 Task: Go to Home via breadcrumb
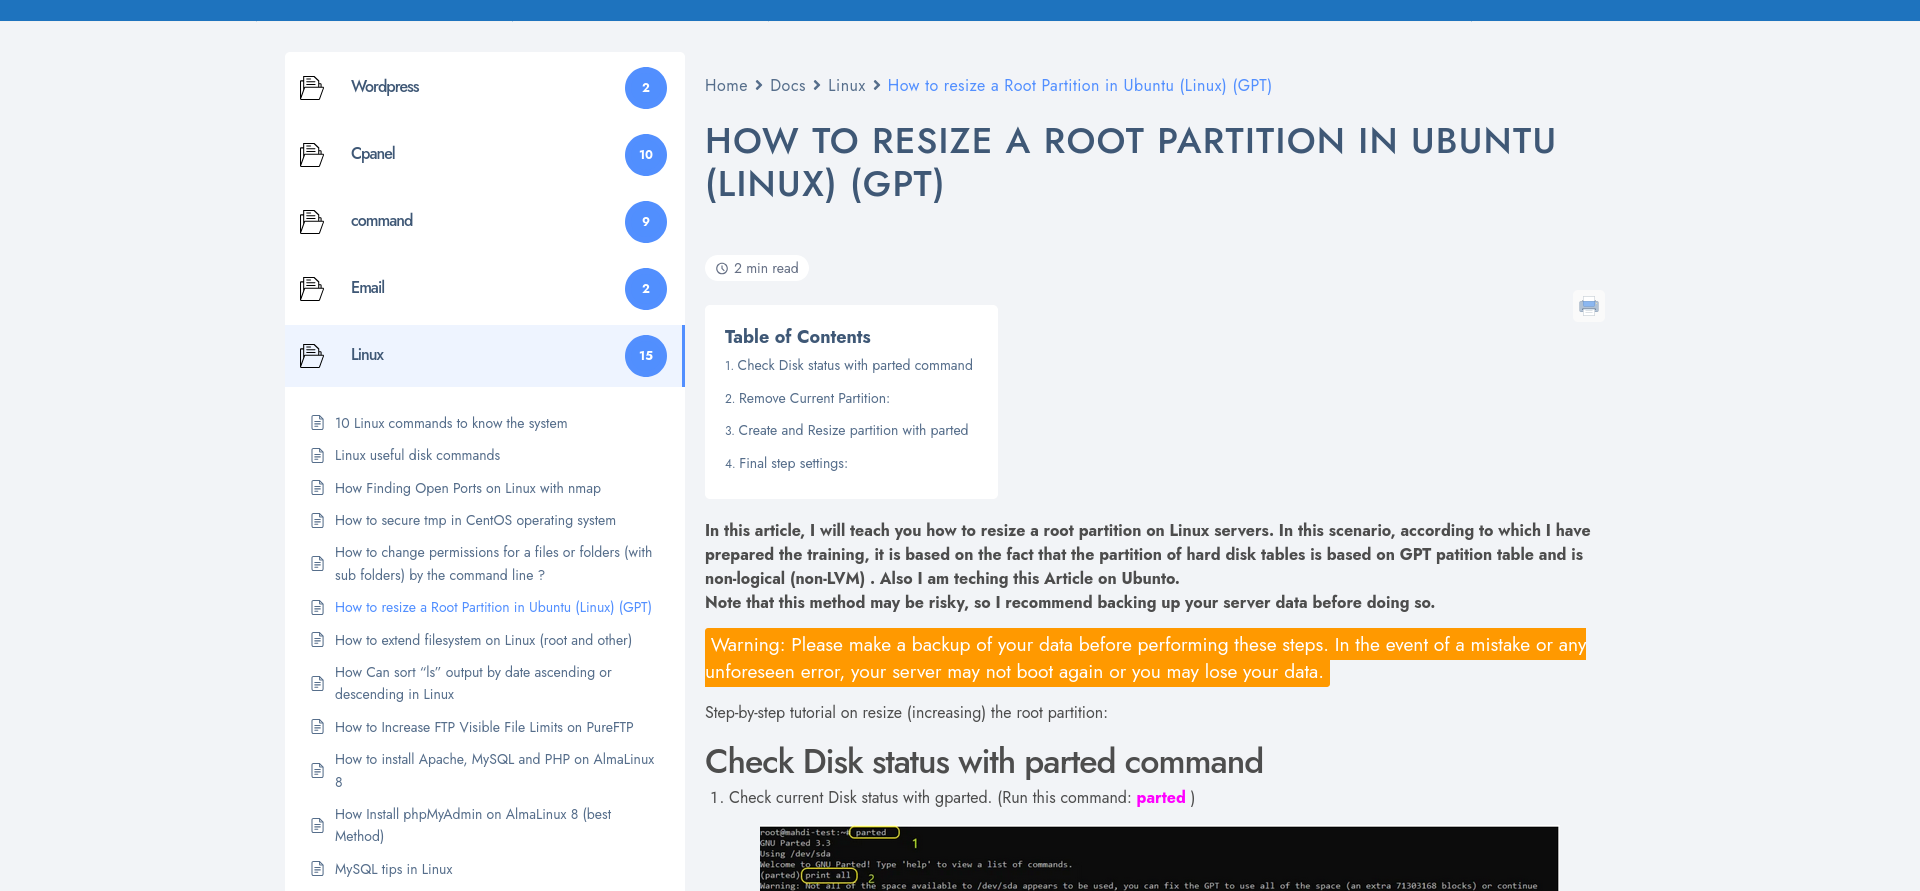coord(726,86)
